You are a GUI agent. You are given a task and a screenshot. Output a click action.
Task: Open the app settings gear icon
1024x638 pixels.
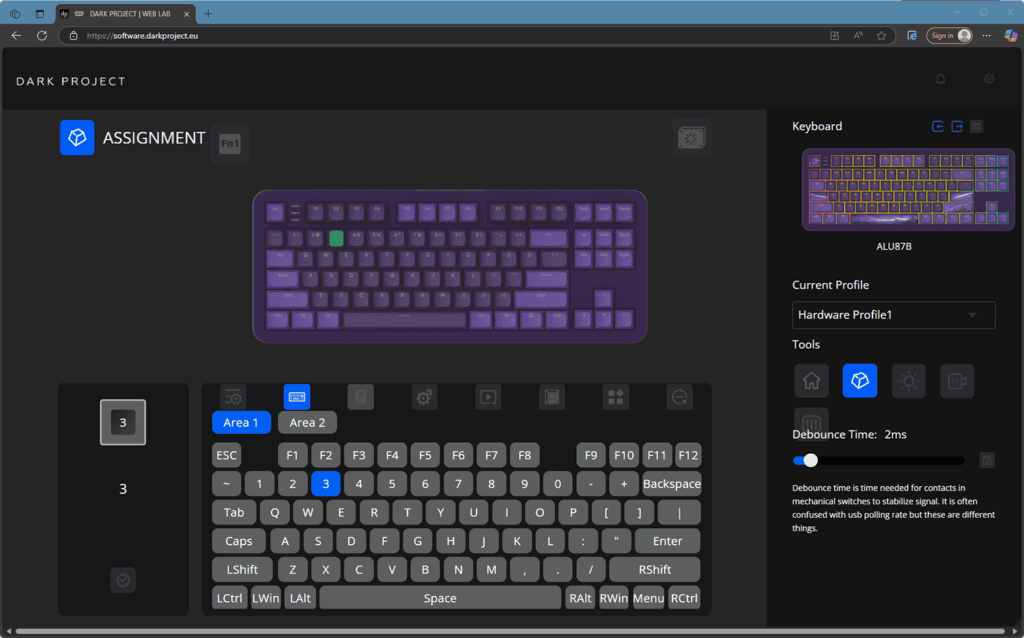989,79
